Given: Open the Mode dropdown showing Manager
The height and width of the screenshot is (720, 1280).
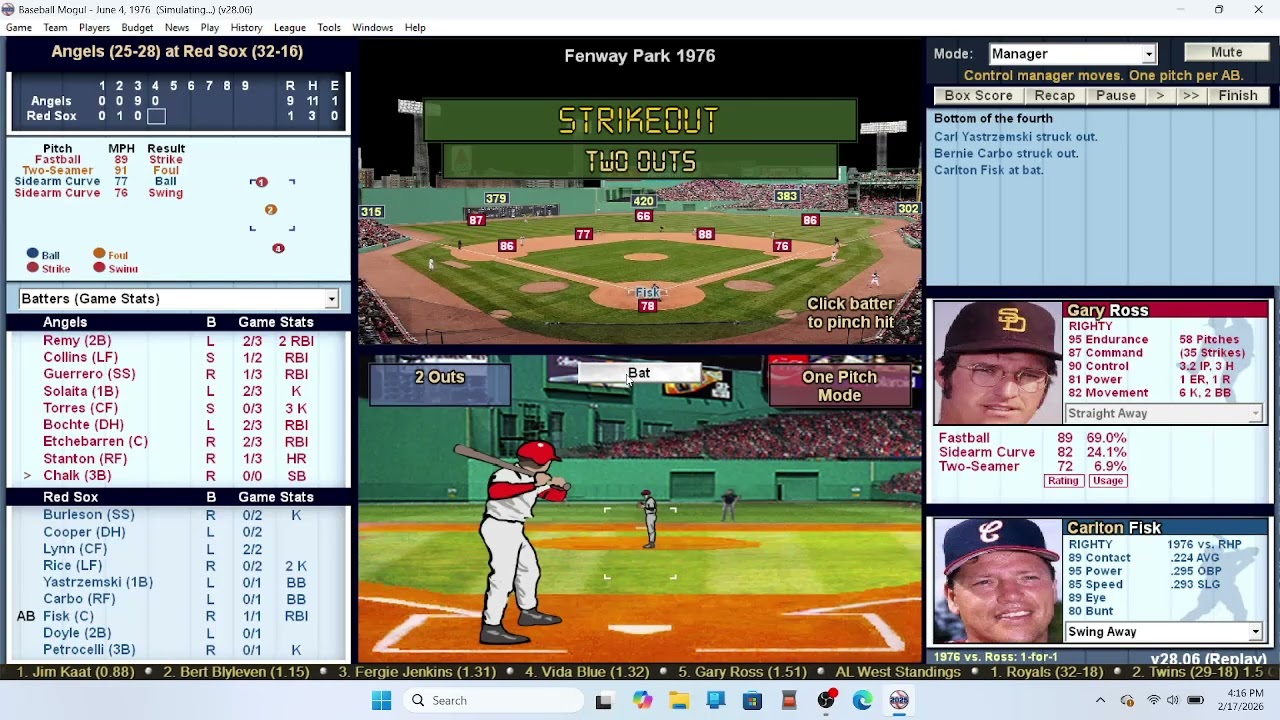Looking at the screenshot, I should (x=1072, y=54).
